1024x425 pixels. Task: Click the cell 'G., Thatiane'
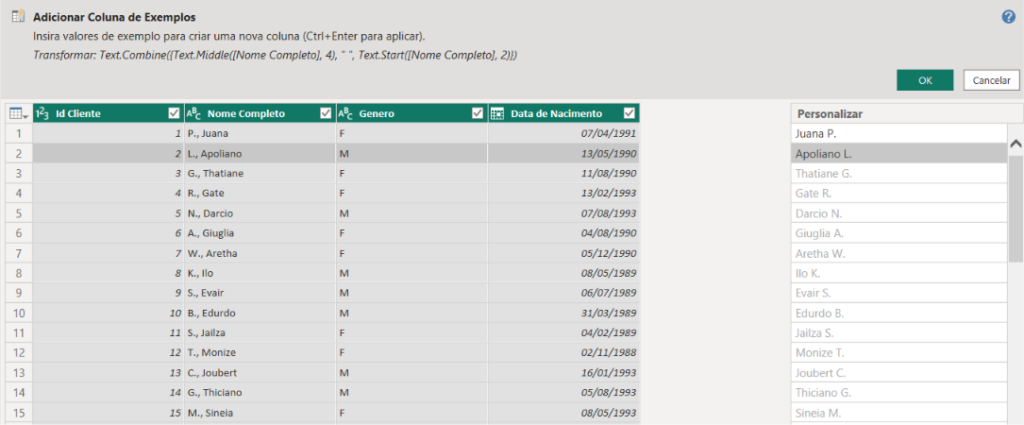260,174
